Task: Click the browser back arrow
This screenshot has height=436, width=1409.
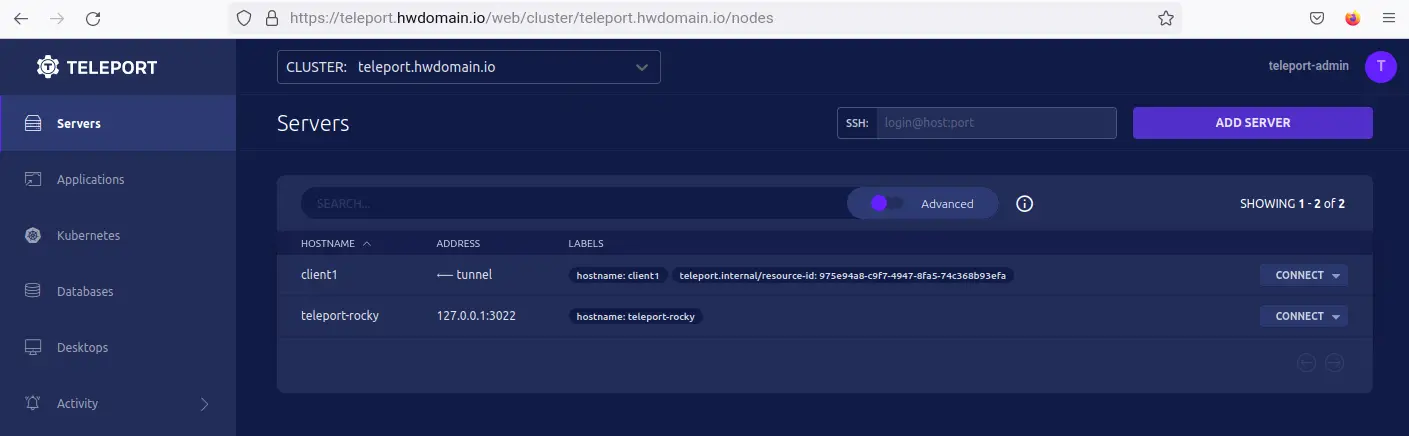Action: 22,18
